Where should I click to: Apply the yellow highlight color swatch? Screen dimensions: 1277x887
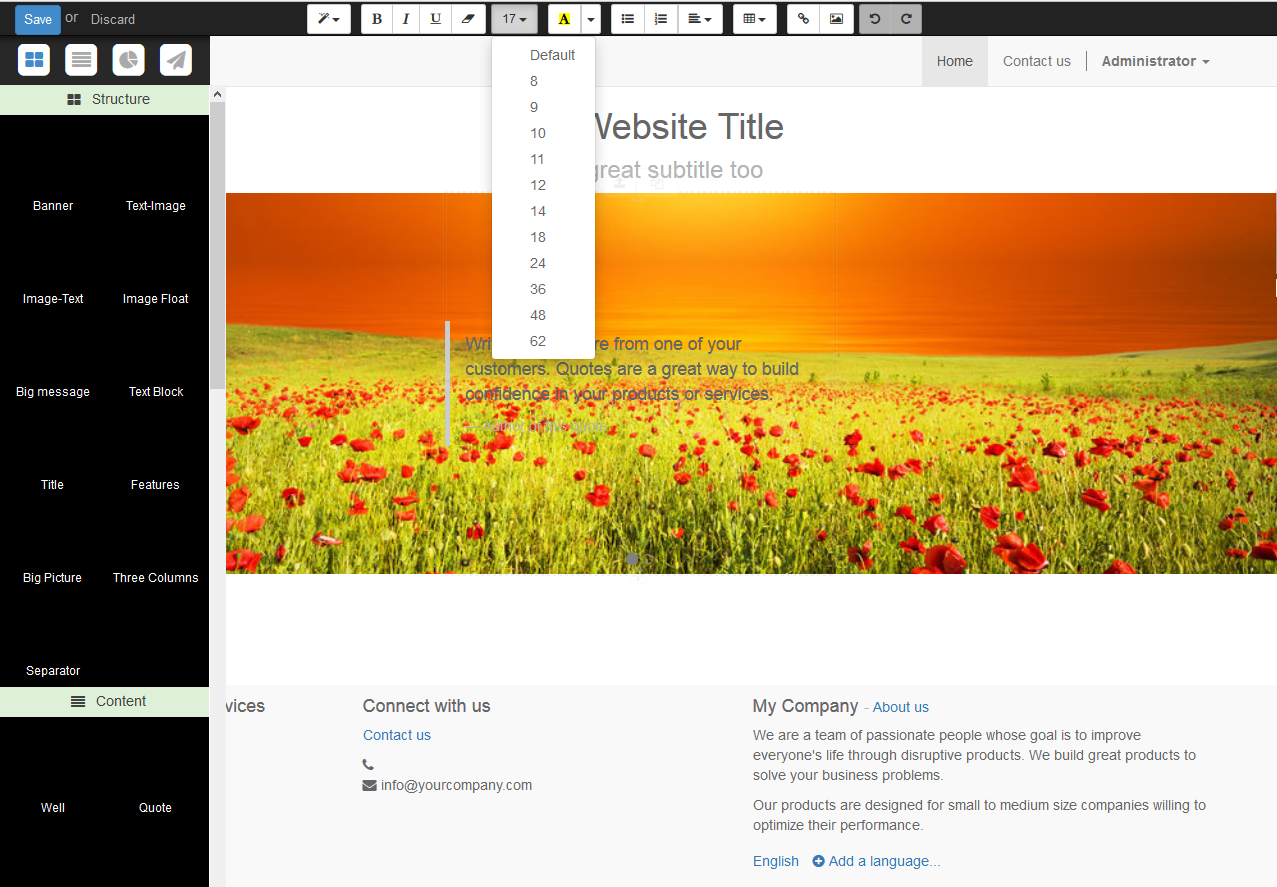[x=564, y=19]
